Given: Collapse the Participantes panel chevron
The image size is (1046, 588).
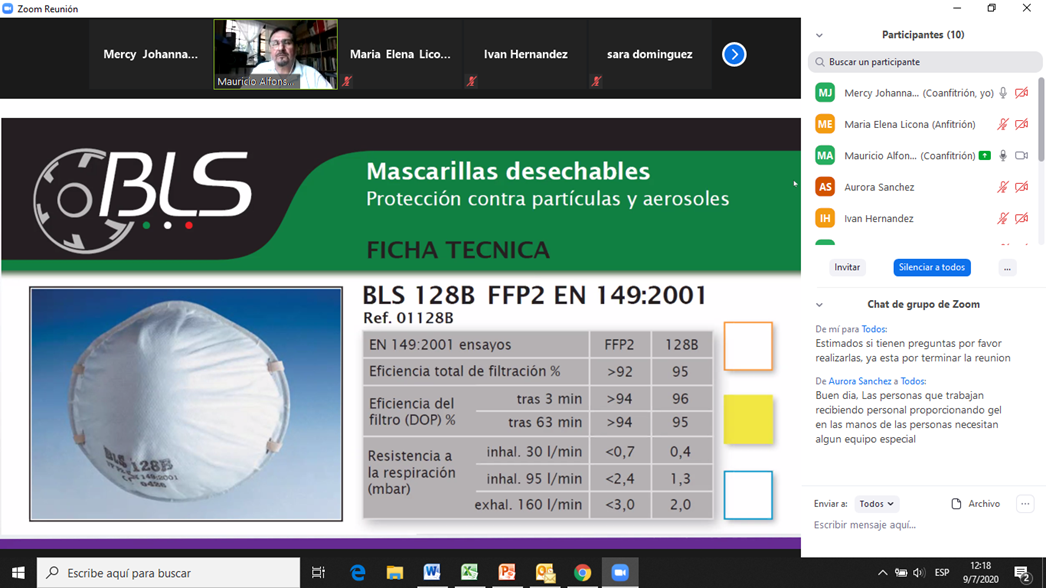Looking at the screenshot, I should tap(819, 35).
